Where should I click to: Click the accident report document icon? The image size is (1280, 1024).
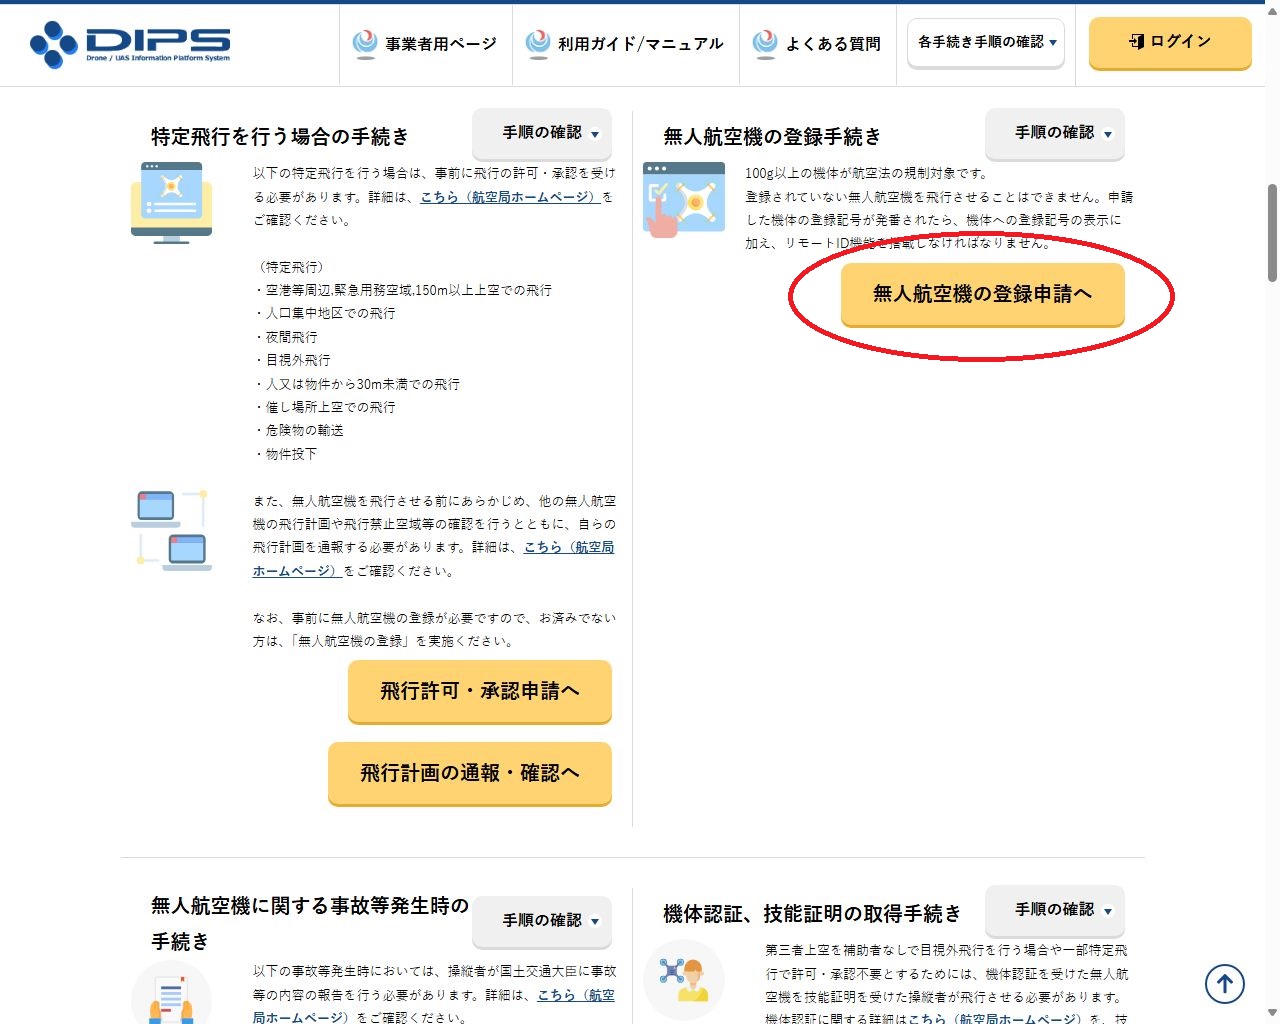pyautogui.click(x=171, y=997)
